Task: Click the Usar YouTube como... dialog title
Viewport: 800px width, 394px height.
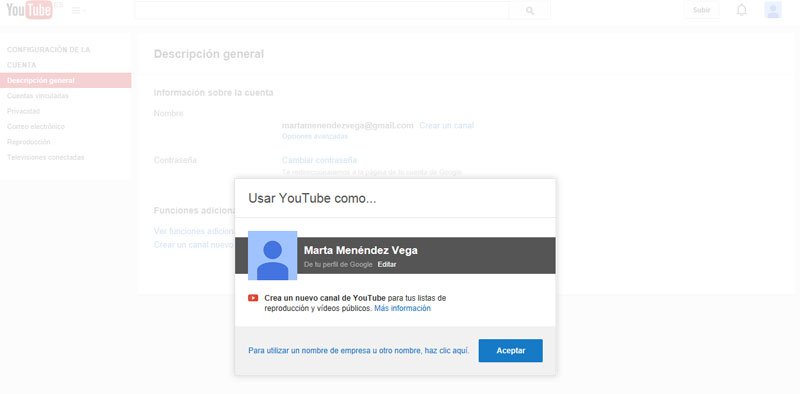Action: (312, 199)
